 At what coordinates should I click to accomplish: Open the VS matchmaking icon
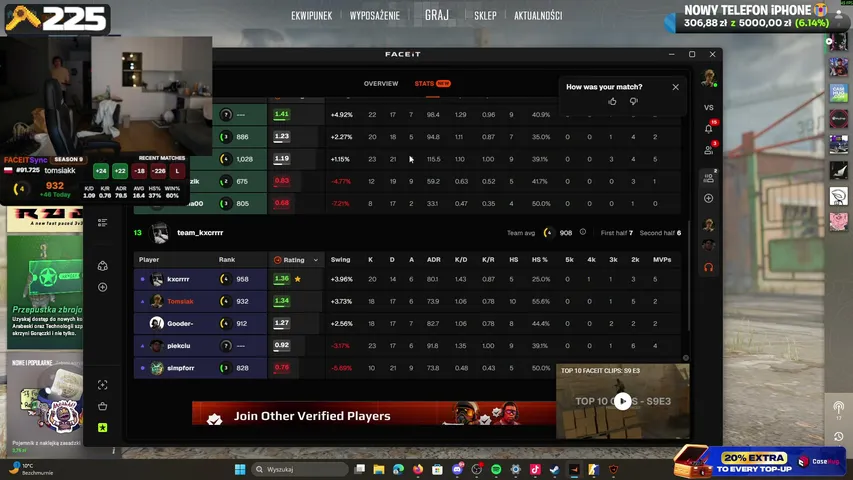(x=708, y=108)
